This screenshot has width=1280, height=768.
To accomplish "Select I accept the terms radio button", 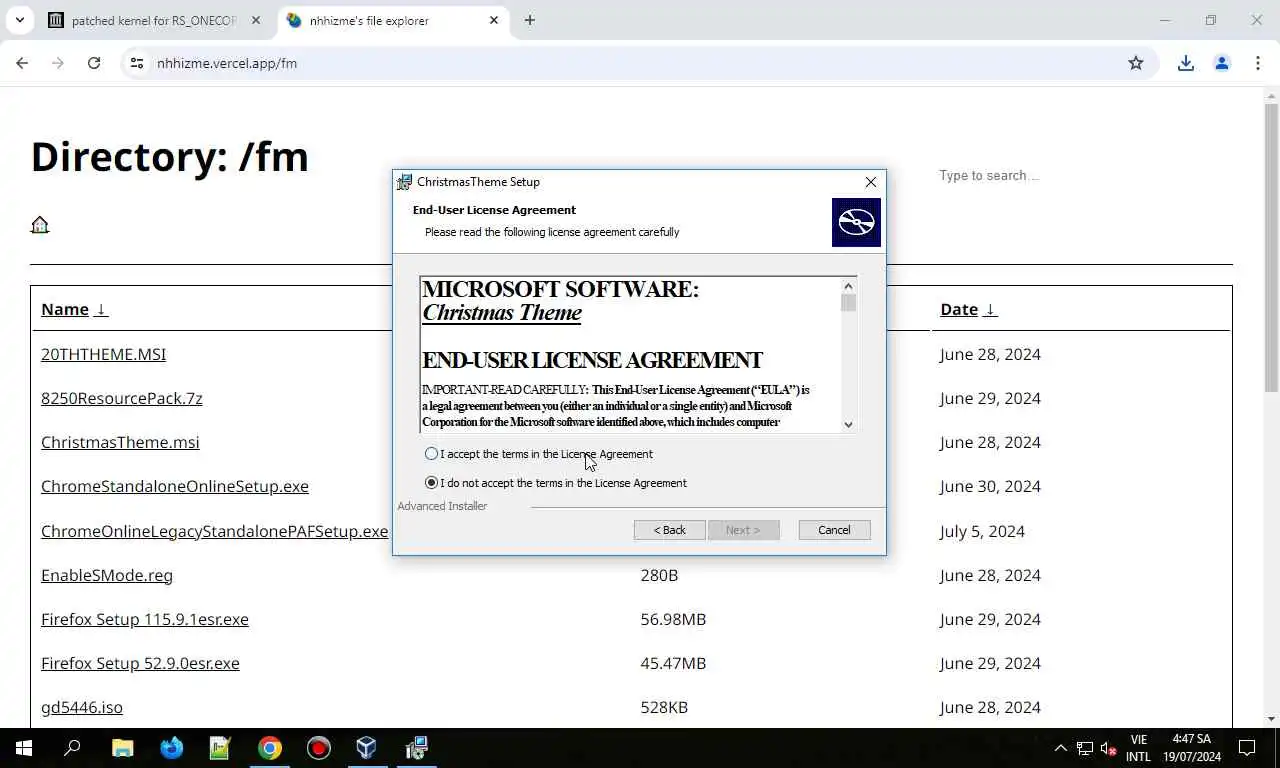I will (431, 454).
